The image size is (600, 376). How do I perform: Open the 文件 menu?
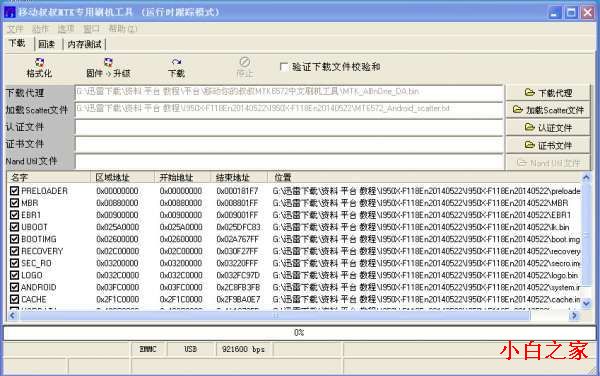coord(15,29)
